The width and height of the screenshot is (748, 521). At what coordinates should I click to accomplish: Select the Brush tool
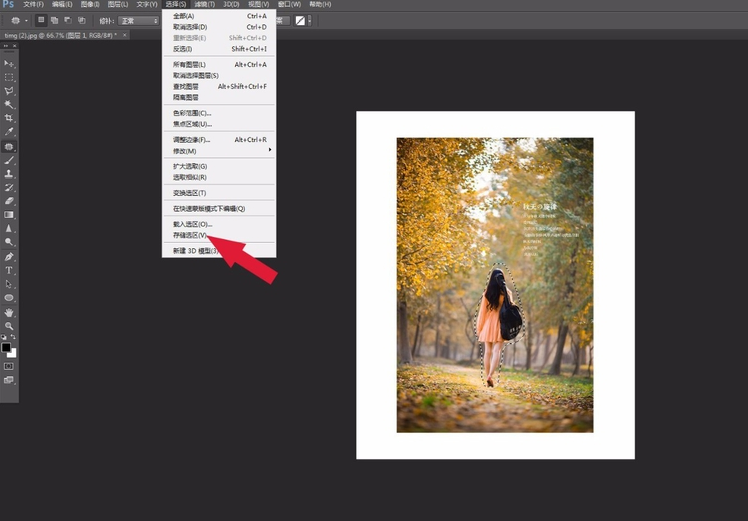coord(9,160)
